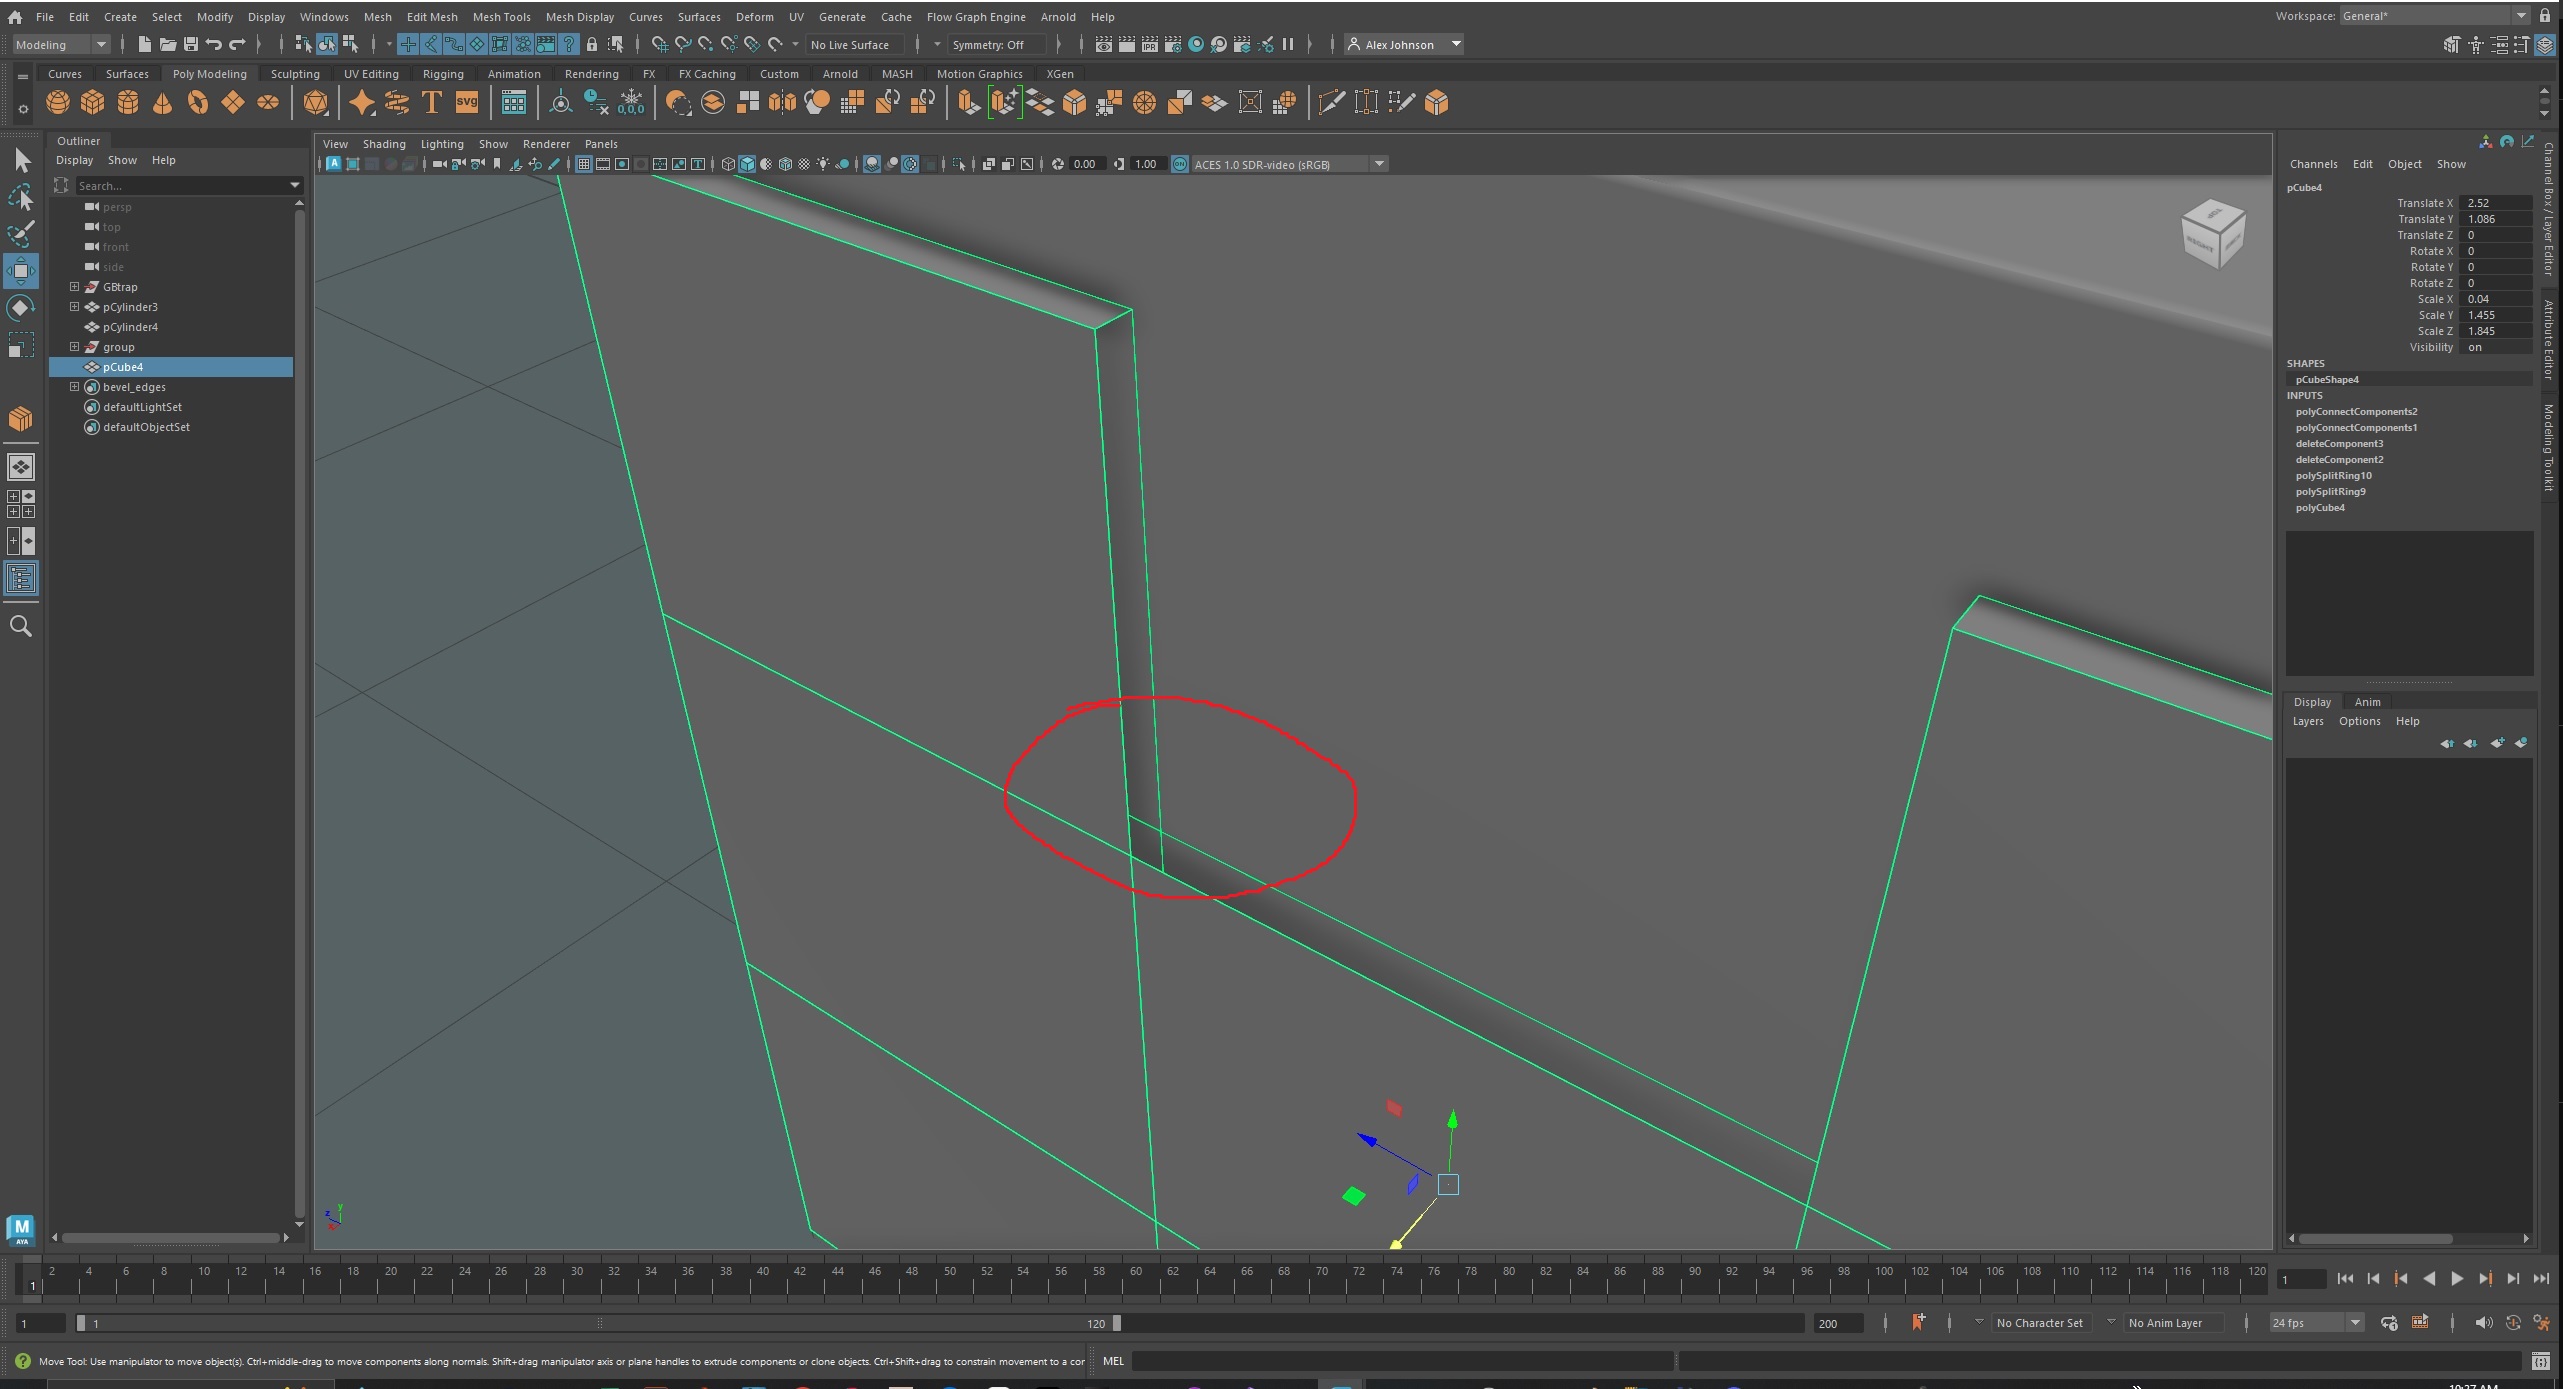Click the Translate X value field
The height and width of the screenshot is (1389, 2563).
[2496, 203]
